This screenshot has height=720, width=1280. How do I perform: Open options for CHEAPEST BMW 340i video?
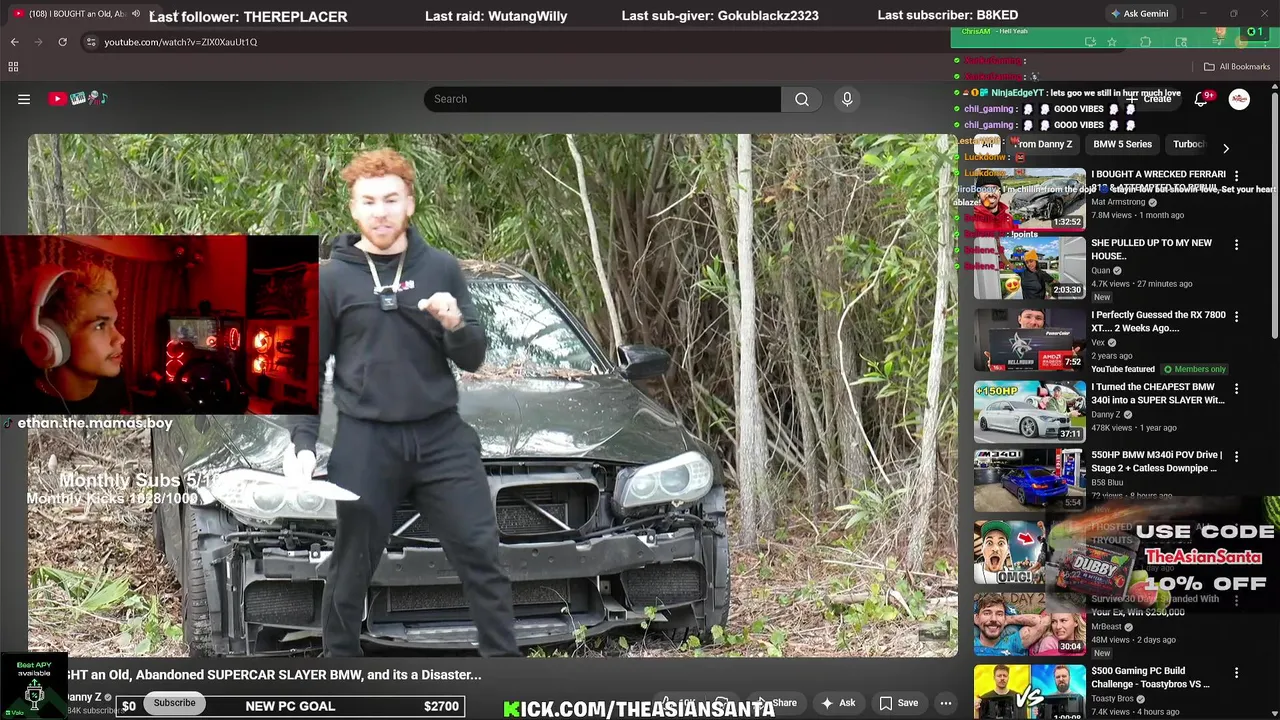coord(1236,388)
